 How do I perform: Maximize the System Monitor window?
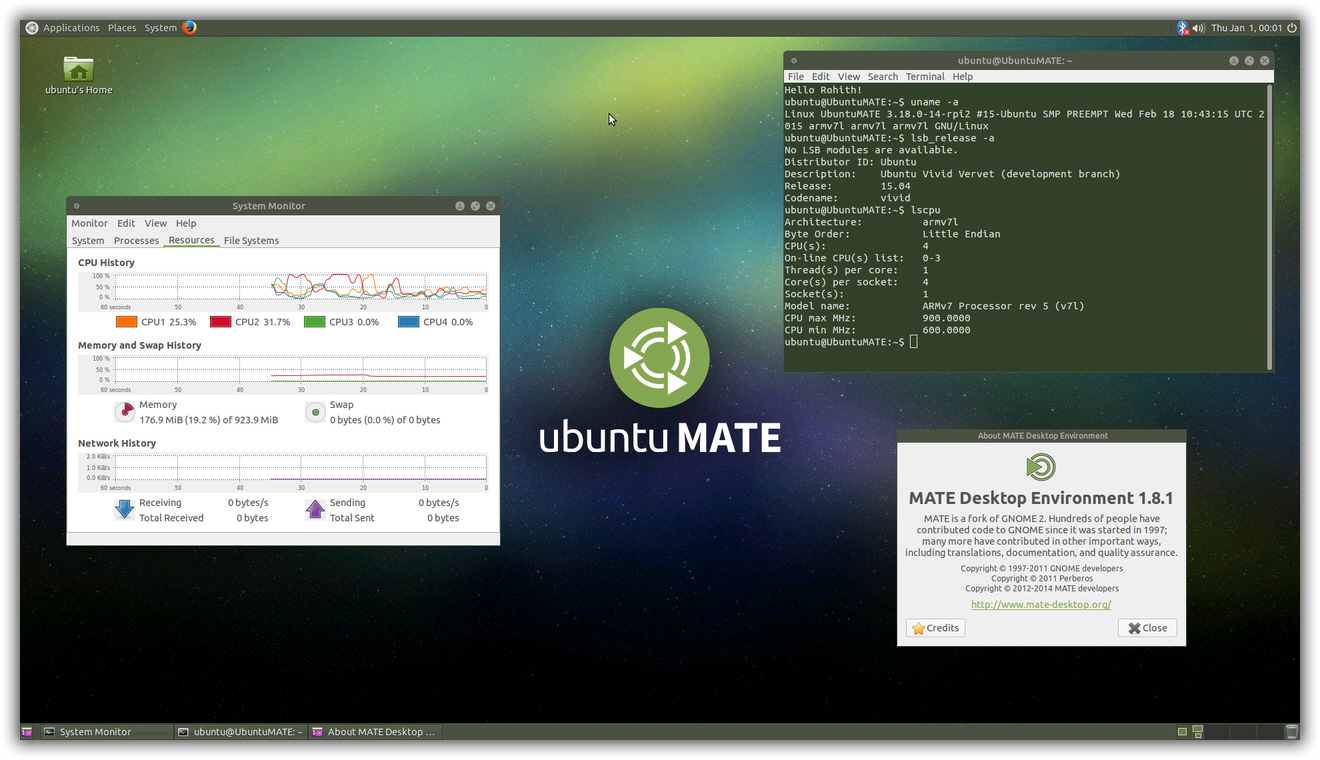click(x=475, y=206)
